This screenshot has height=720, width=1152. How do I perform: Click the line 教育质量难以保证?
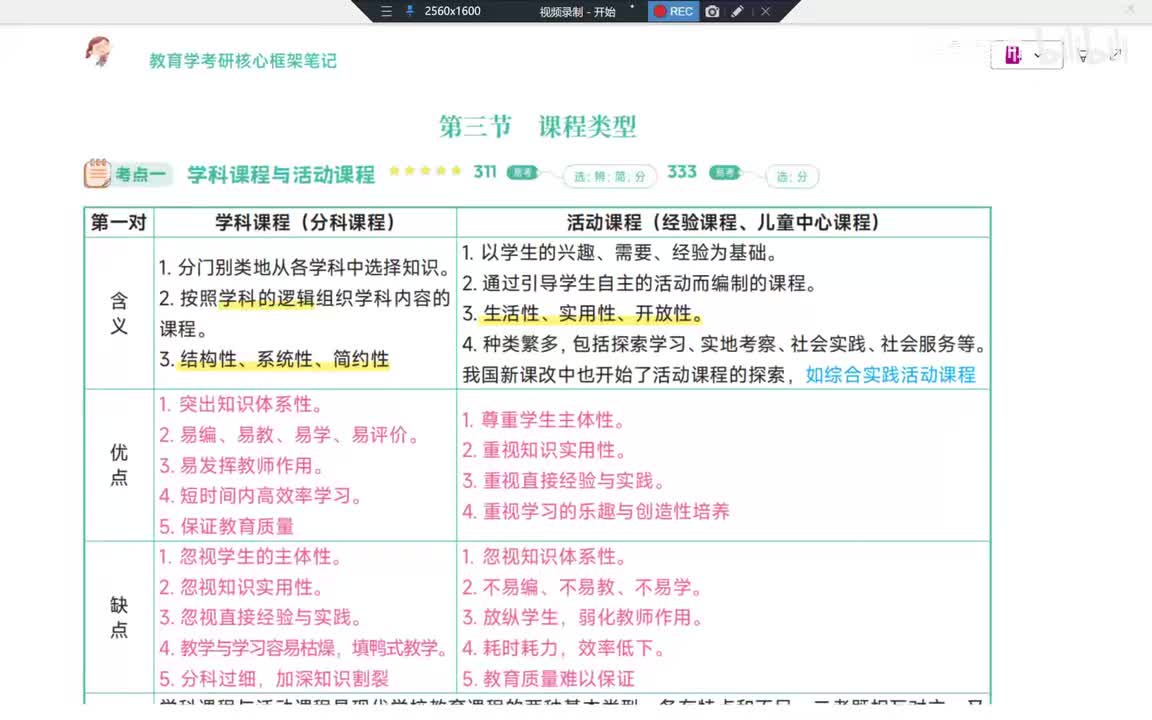[548, 679]
